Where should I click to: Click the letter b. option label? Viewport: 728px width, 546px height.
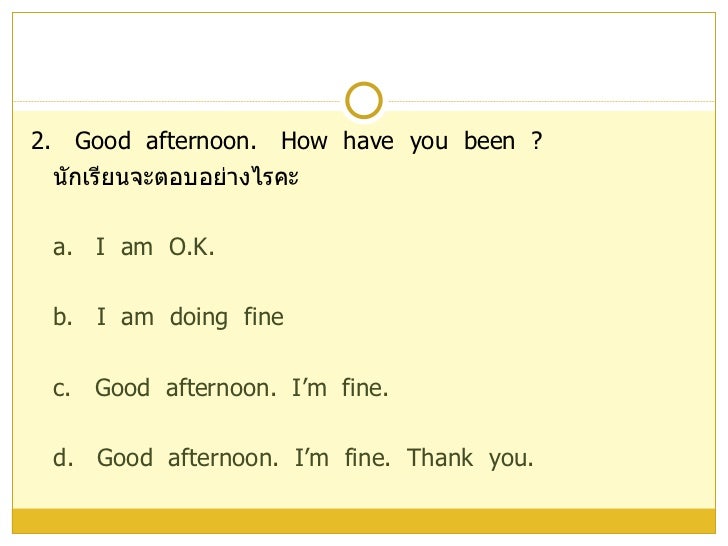pyautogui.click(x=63, y=317)
